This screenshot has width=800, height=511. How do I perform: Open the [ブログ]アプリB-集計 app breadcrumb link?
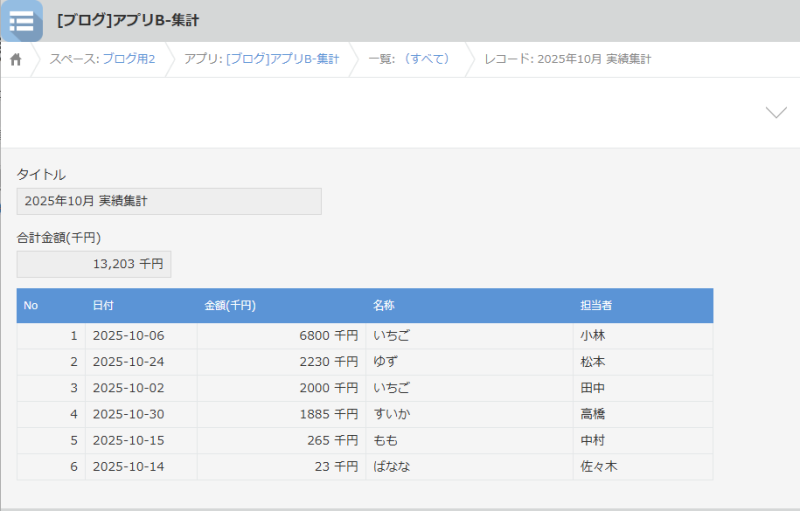[283, 60]
